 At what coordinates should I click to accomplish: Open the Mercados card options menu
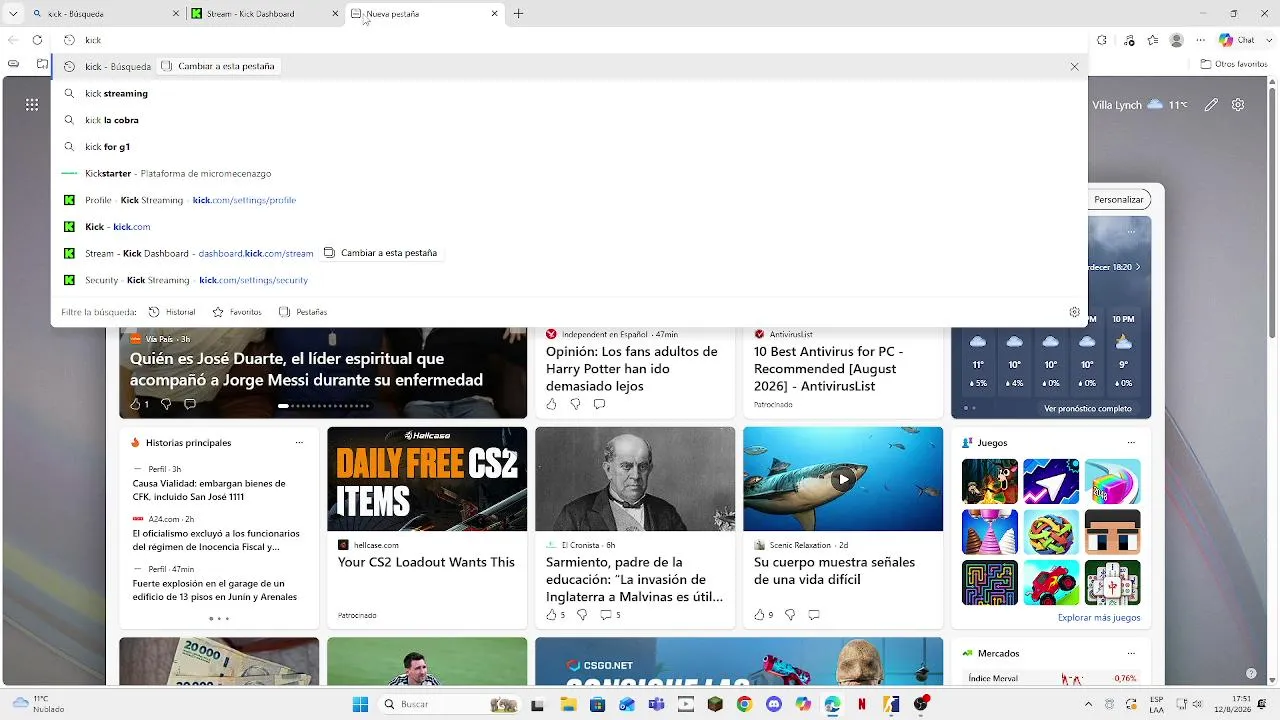pos(1131,653)
